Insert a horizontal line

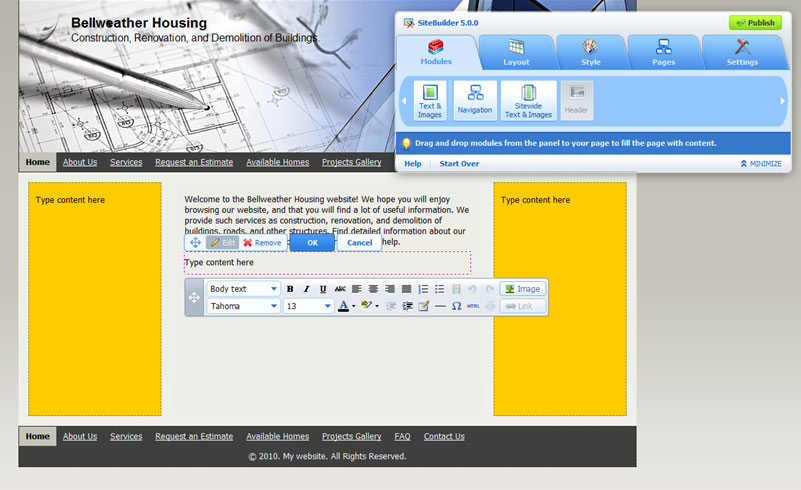click(x=440, y=306)
